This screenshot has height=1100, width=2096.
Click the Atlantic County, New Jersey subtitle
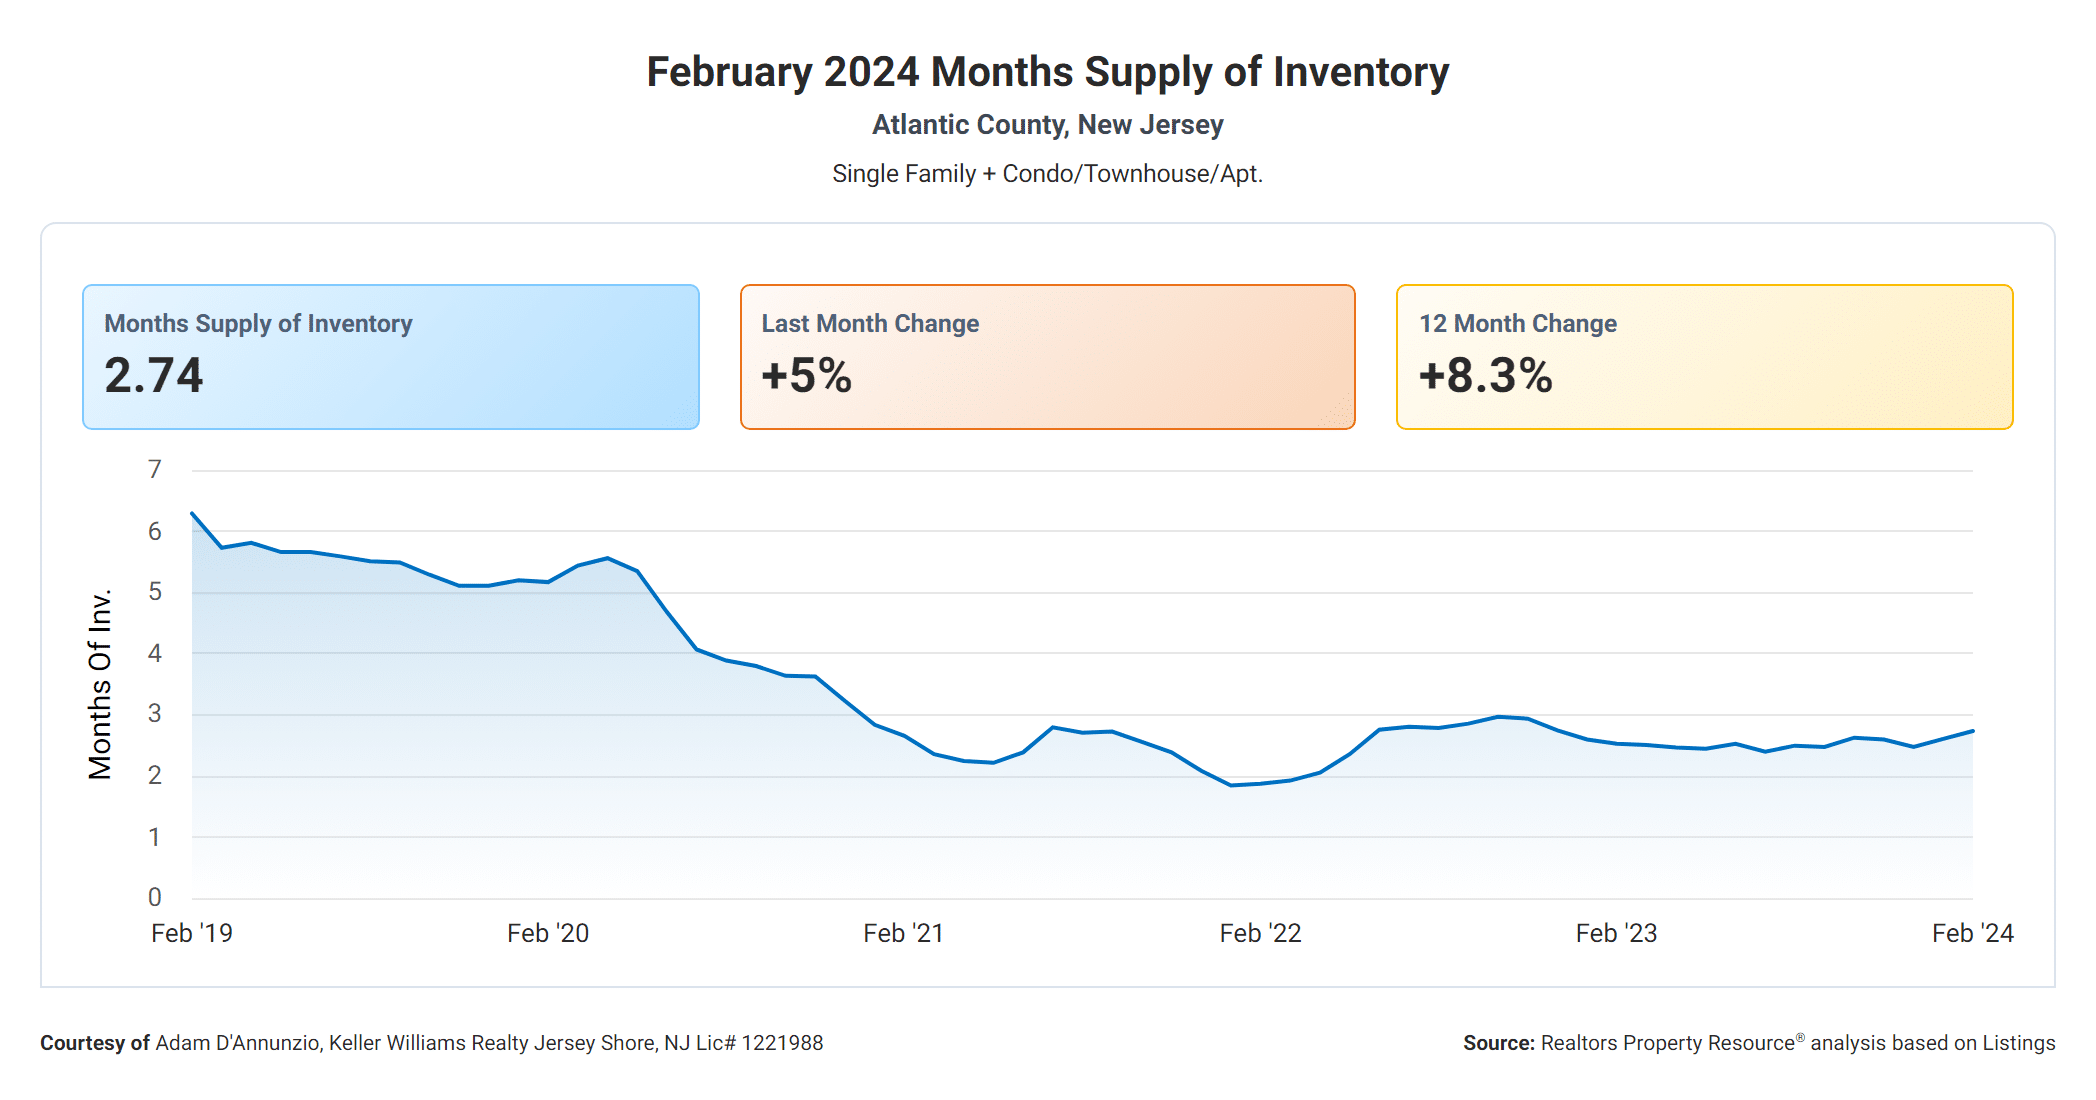point(1047,125)
